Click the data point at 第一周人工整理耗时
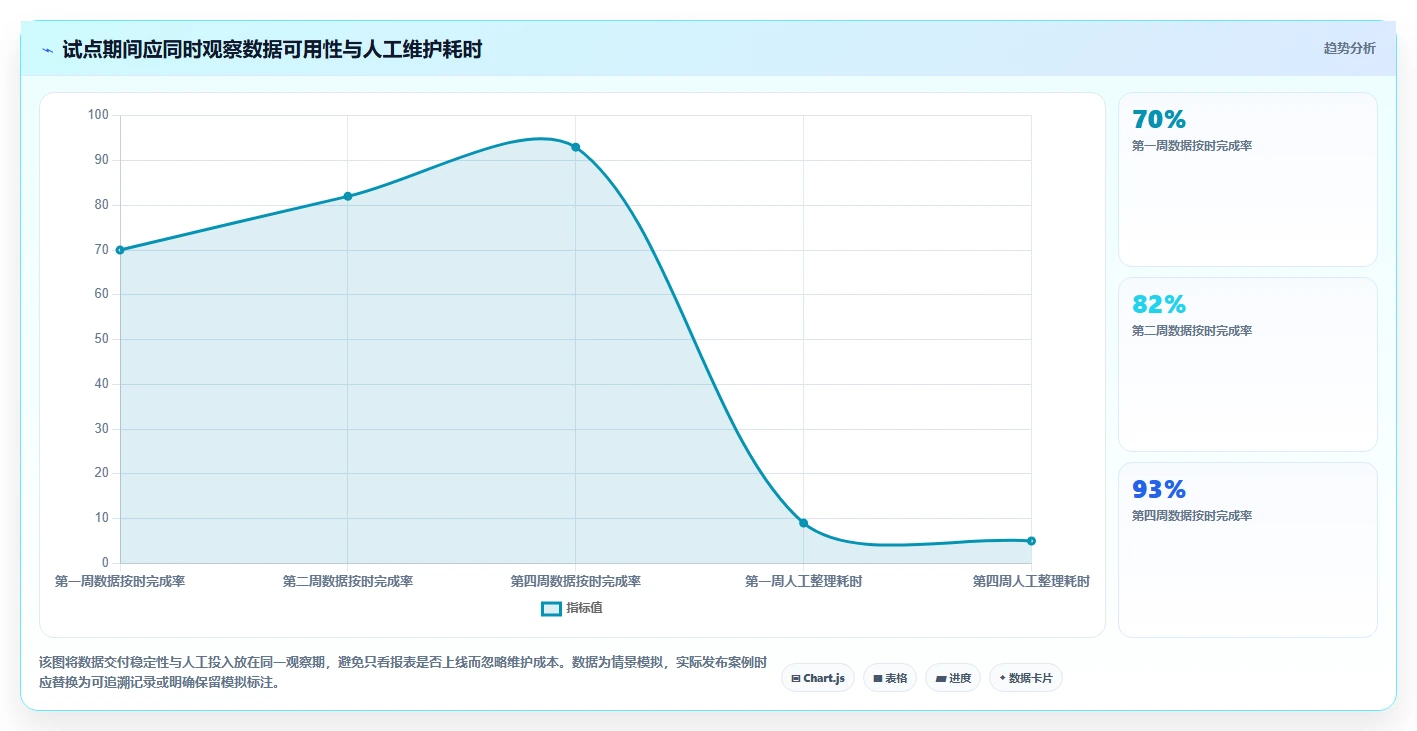 pos(803,523)
